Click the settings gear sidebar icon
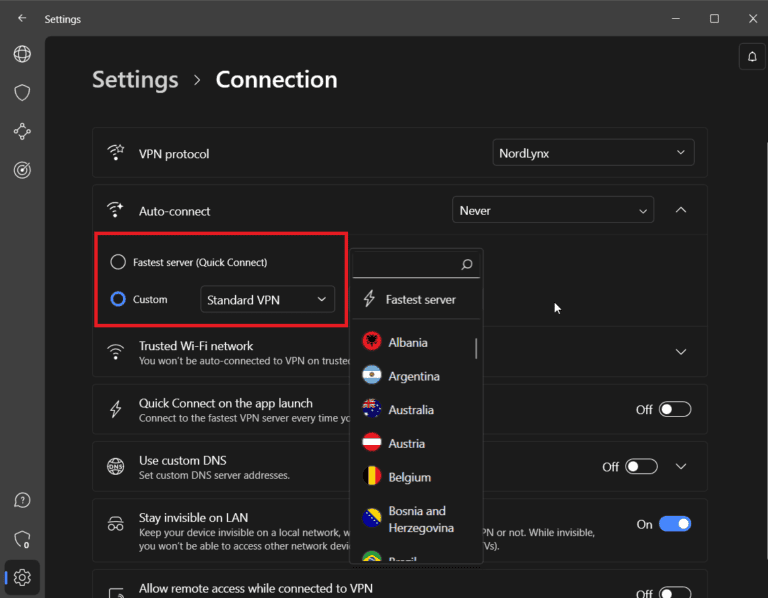Viewport: 768px width, 598px height. 22,577
